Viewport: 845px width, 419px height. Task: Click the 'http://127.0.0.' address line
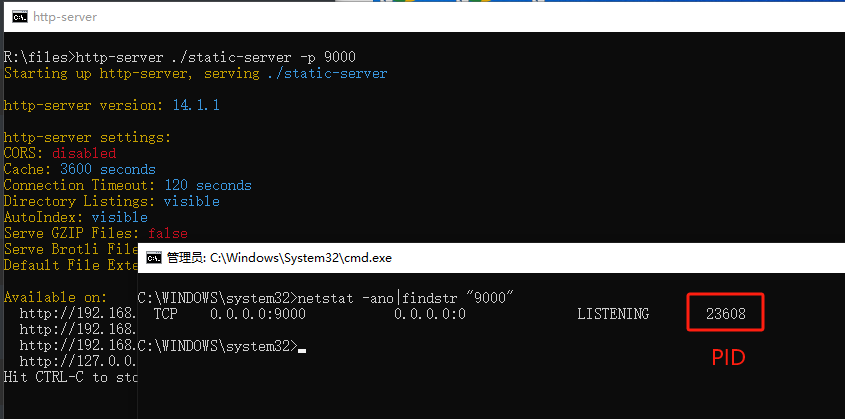(79, 361)
